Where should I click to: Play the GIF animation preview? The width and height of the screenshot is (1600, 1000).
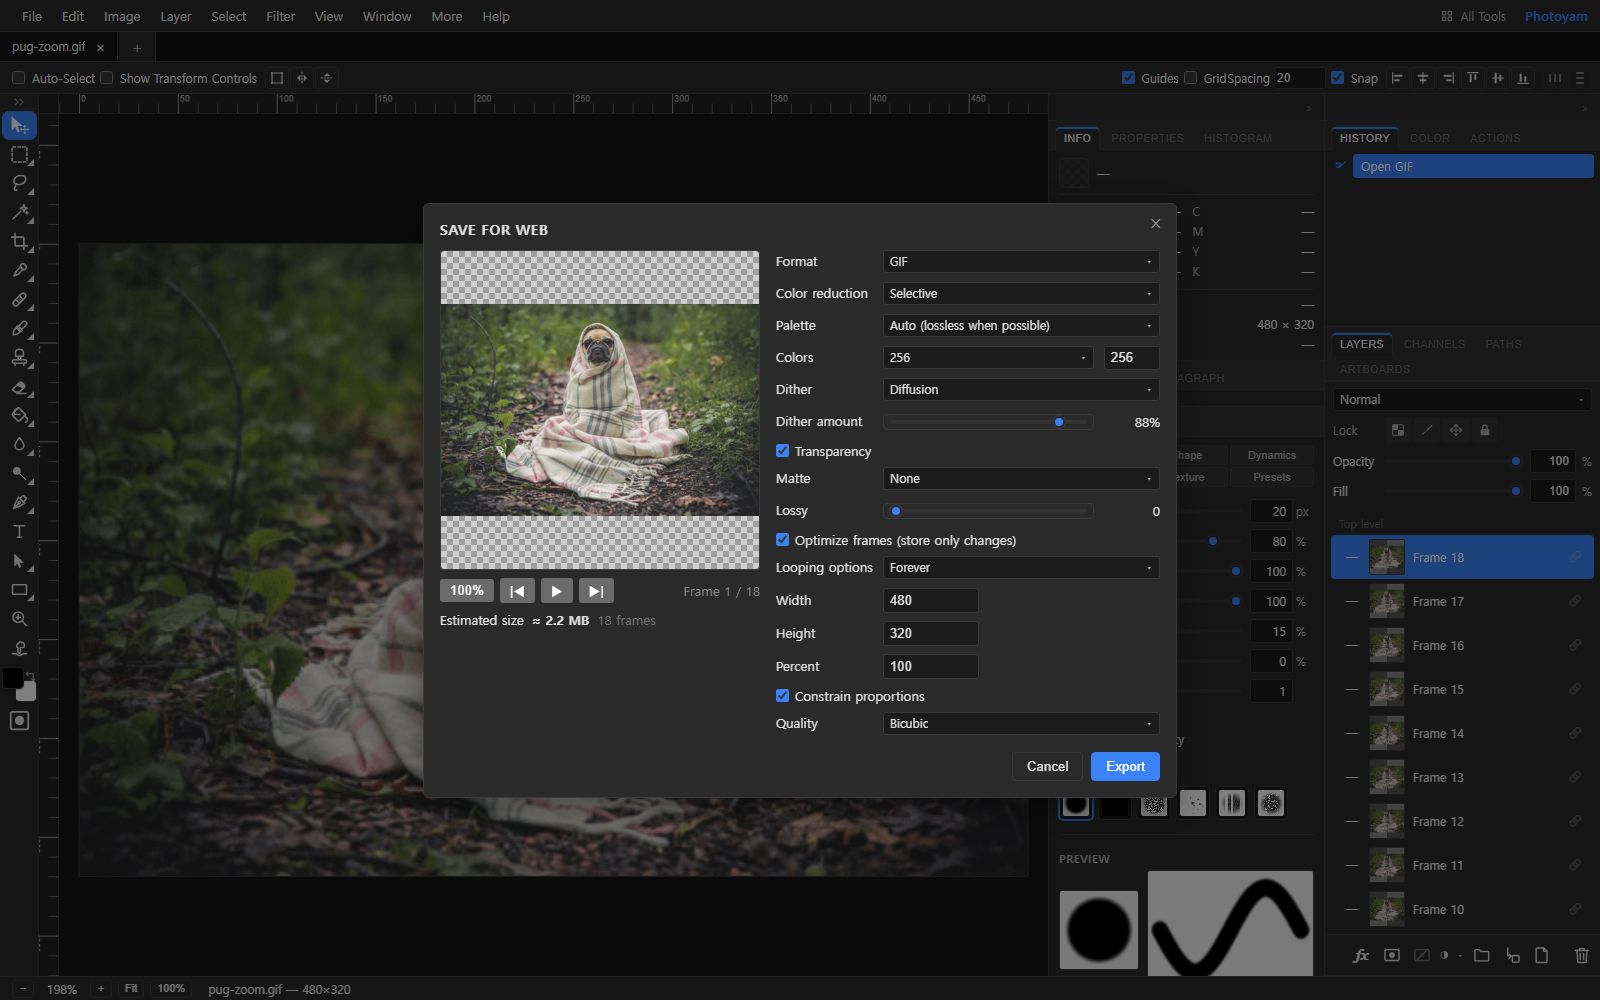click(557, 591)
